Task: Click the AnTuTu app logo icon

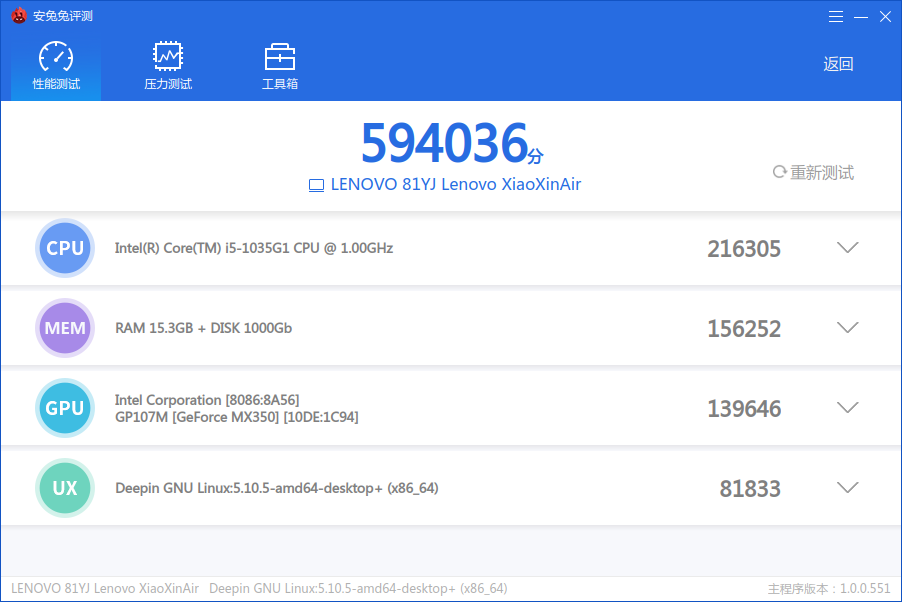Action: coord(19,16)
